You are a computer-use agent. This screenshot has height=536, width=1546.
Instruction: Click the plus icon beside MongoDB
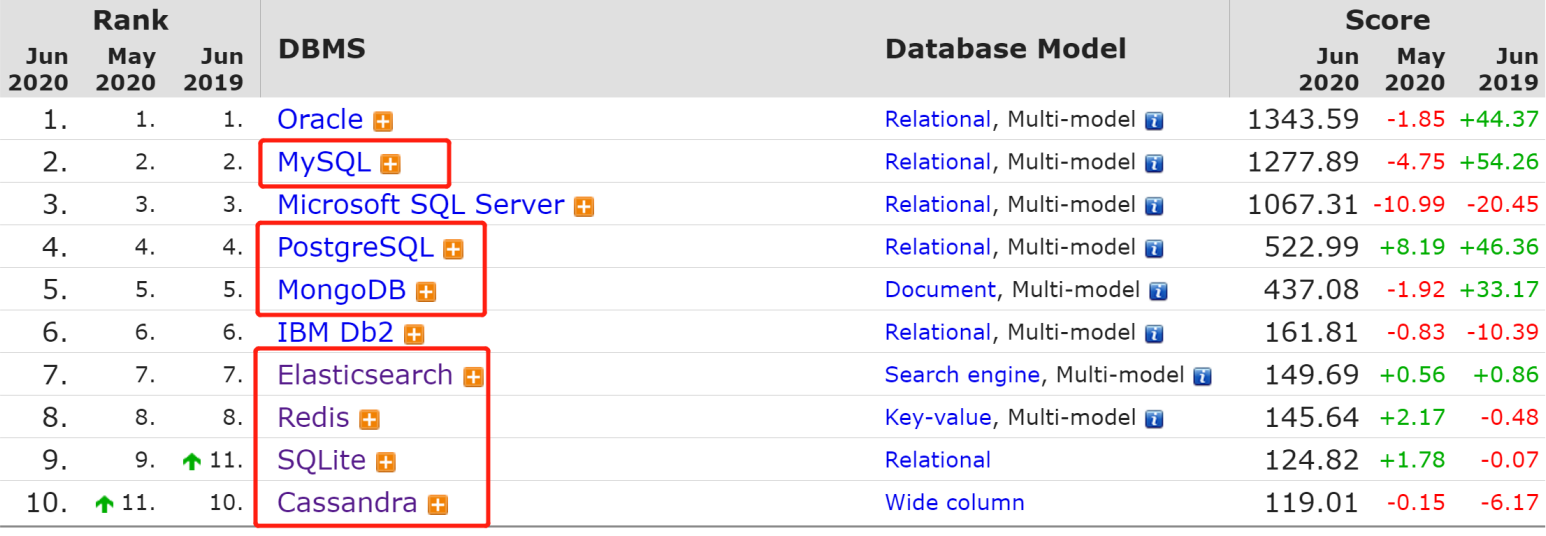pyautogui.click(x=426, y=292)
